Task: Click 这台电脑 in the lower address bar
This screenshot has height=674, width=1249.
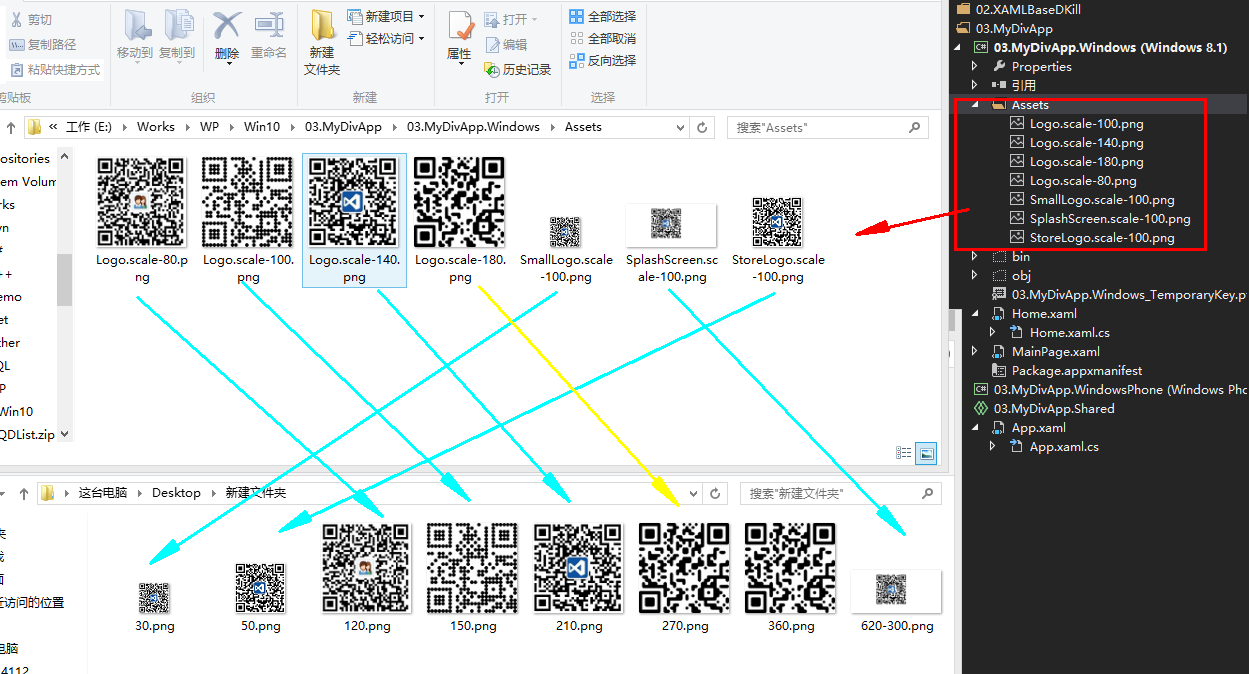Action: pyautogui.click(x=103, y=493)
